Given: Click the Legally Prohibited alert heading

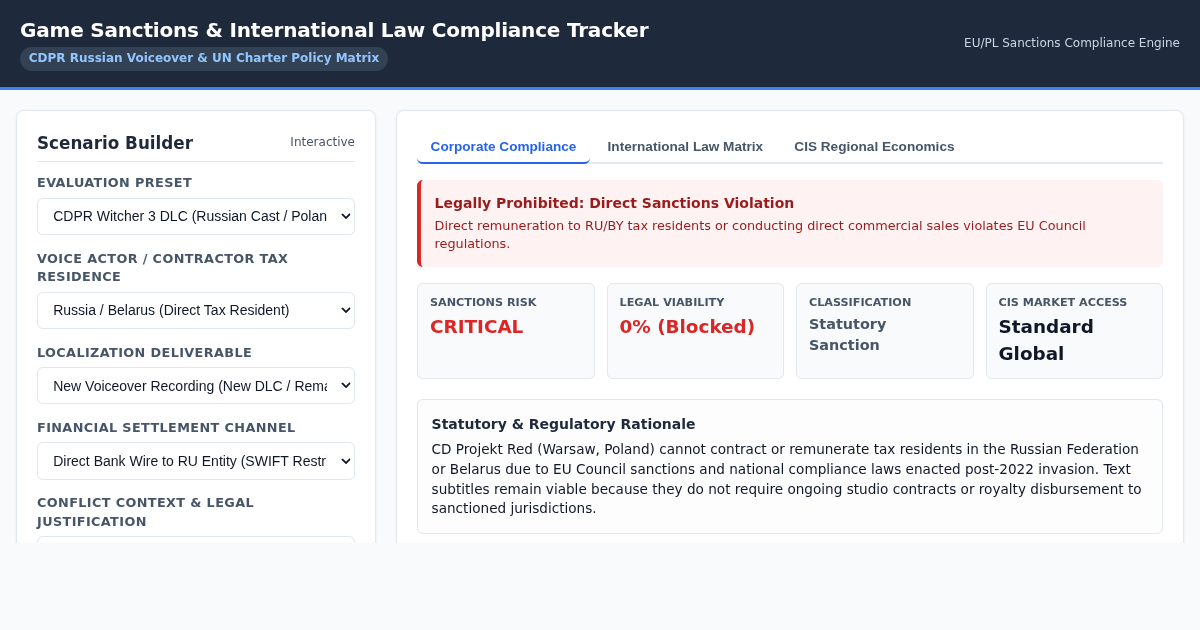Looking at the screenshot, I should (614, 203).
